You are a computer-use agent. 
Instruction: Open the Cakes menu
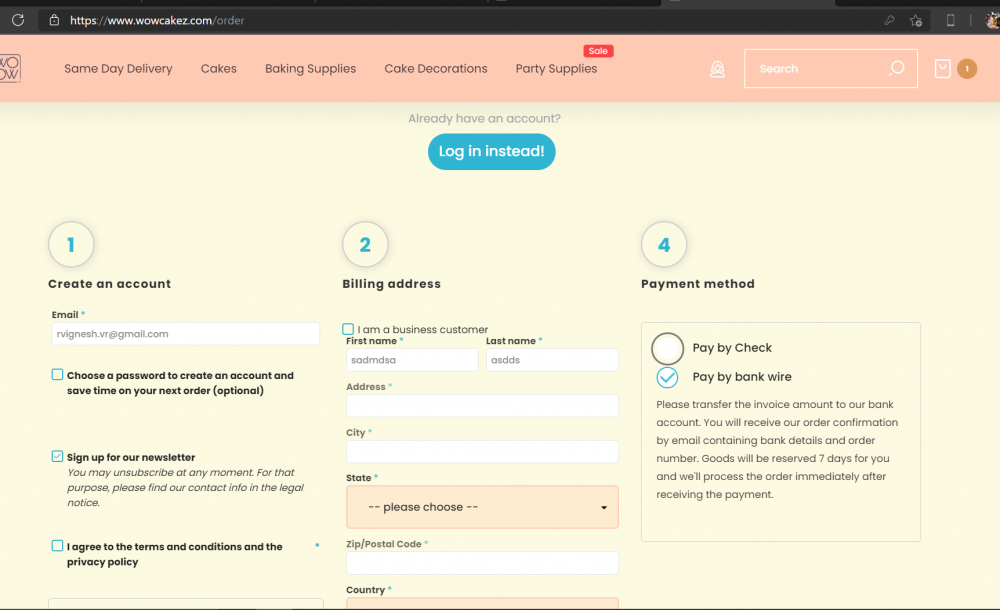(x=218, y=68)
